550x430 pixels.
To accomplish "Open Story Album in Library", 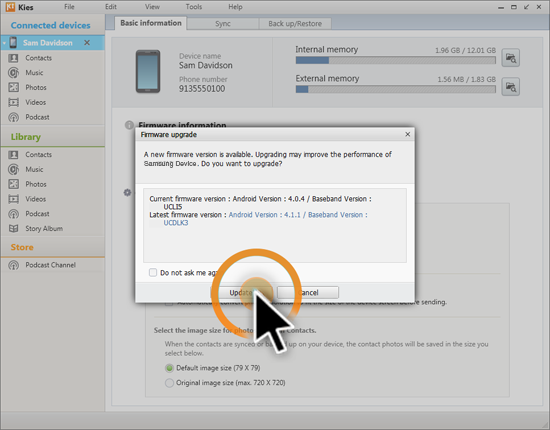I will (x=43, y=228).
